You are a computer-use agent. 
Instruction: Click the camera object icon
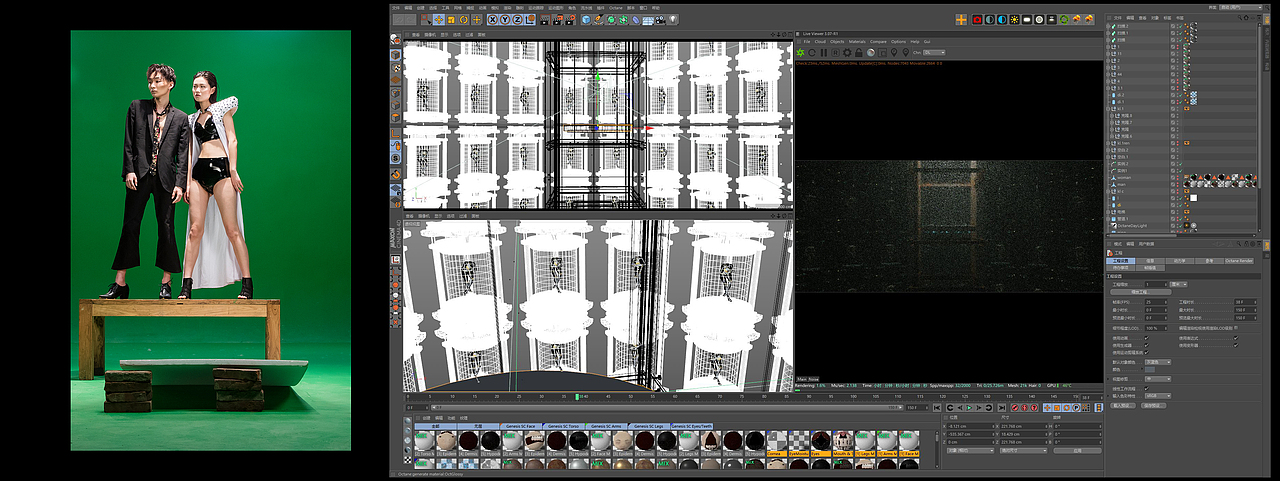pyautogui.click(x=660, y=19)
